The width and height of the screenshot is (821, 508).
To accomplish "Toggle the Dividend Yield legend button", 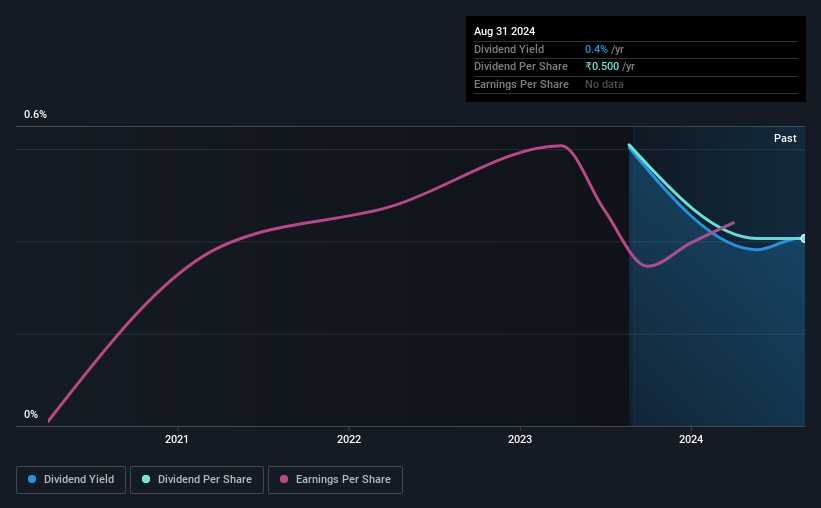I will (71, 480).
